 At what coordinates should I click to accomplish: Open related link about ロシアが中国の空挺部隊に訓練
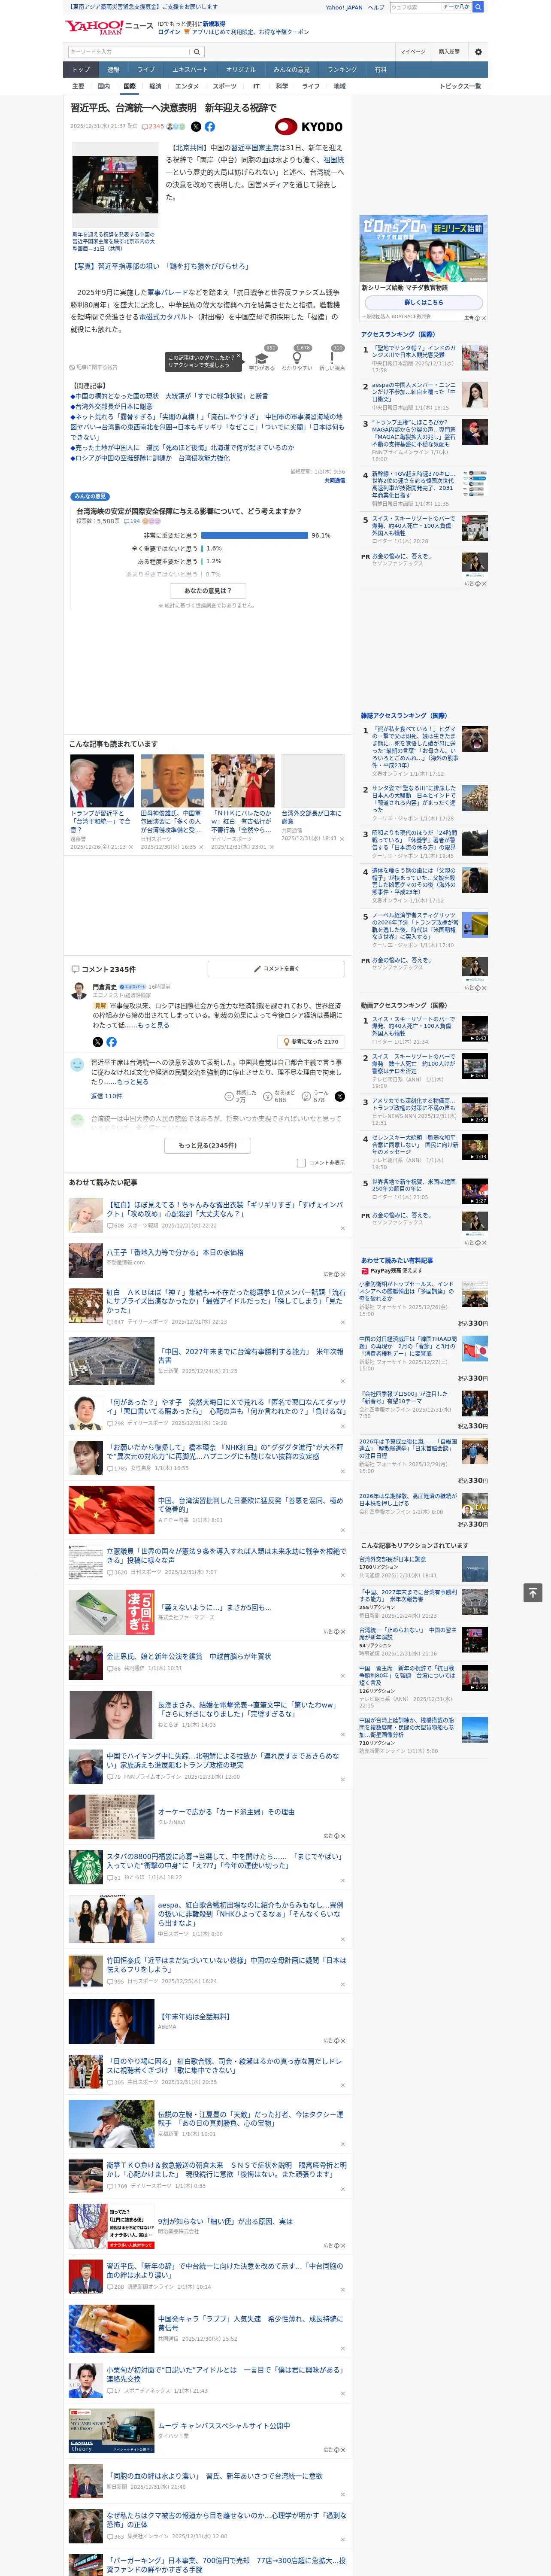150,458
